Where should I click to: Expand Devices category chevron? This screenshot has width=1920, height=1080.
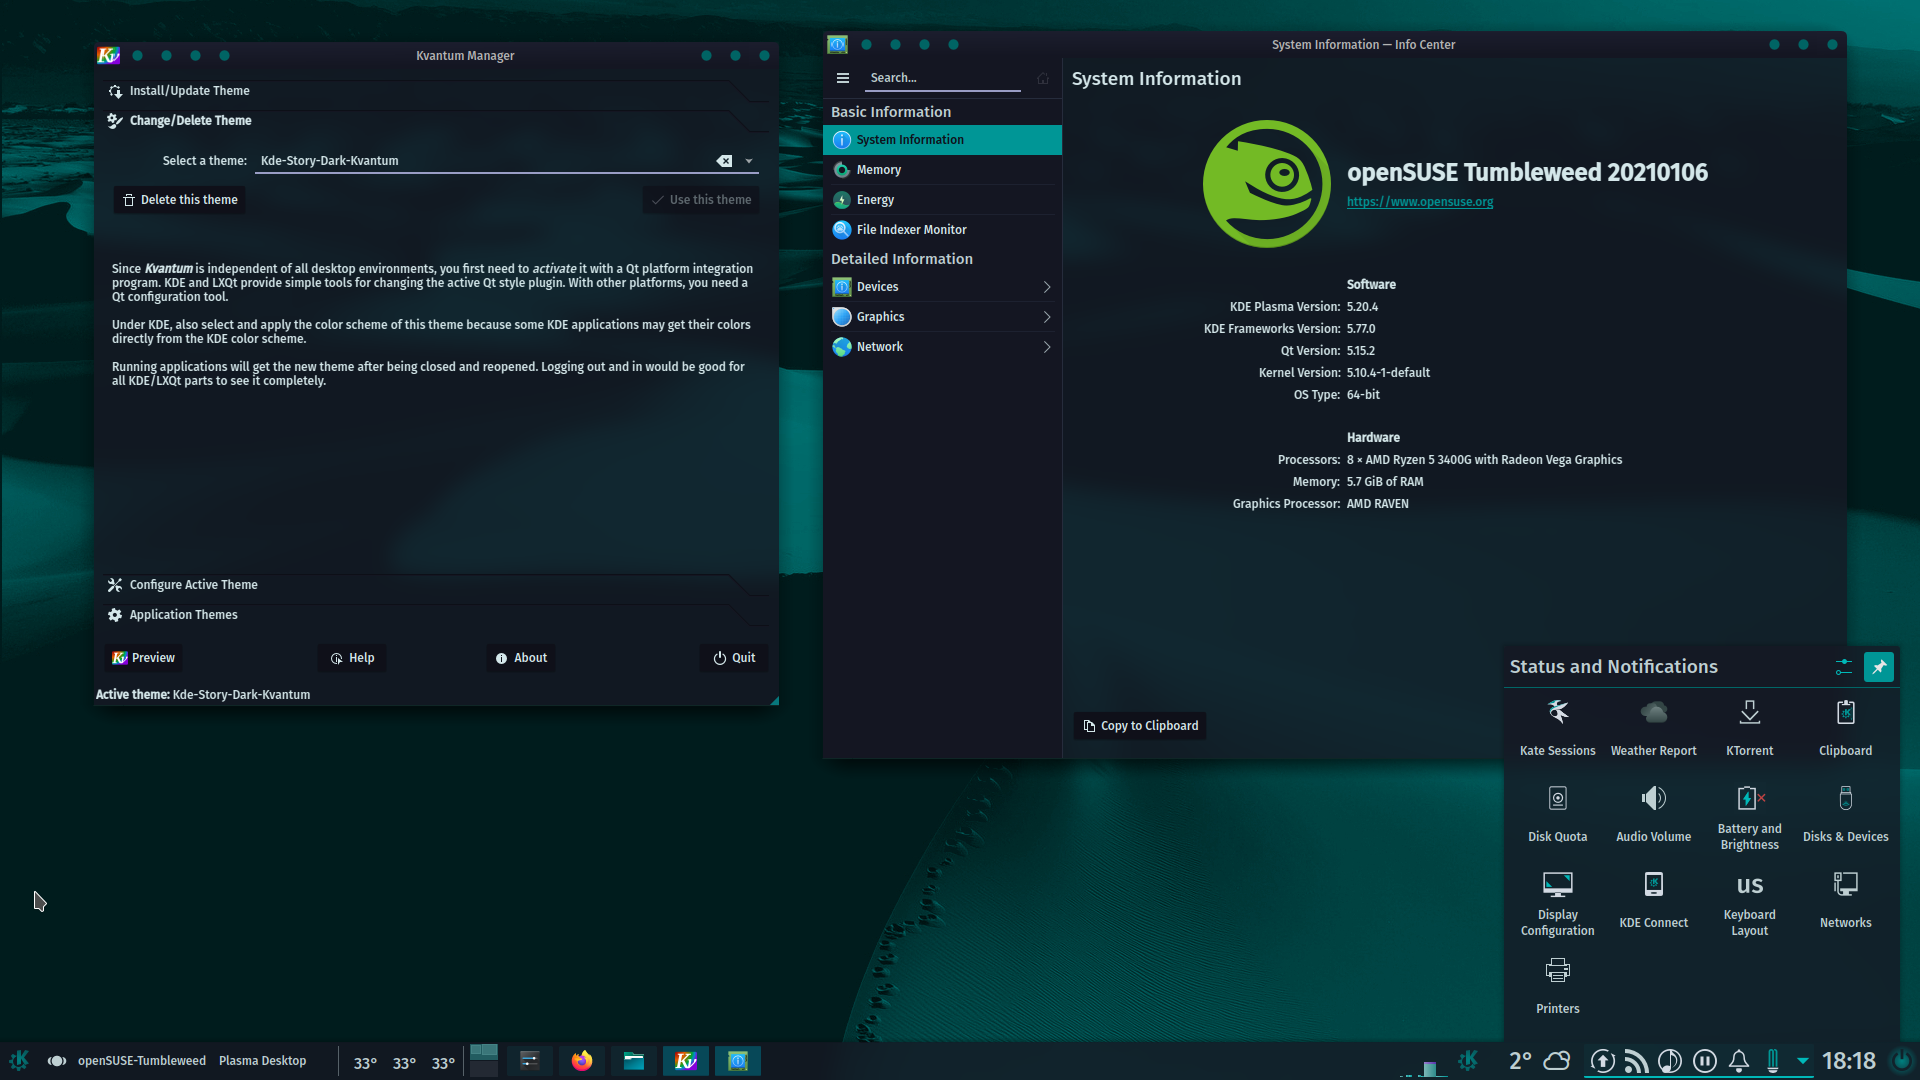tap(1047, 287)
